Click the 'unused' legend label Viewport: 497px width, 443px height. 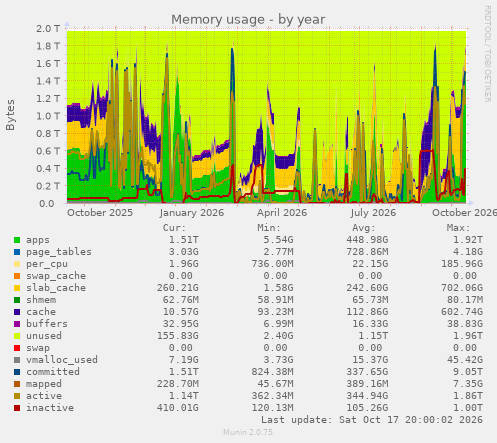(44, 336)
